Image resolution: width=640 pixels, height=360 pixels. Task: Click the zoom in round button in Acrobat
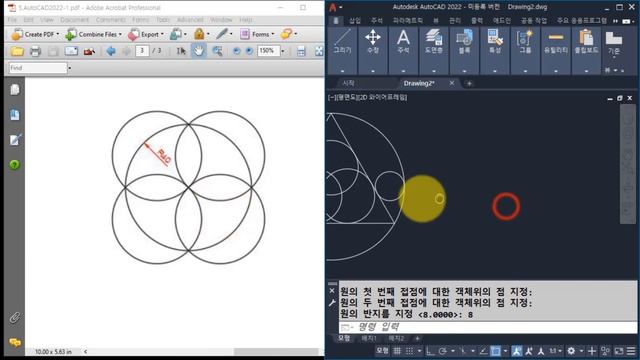[x=249, y=51]
